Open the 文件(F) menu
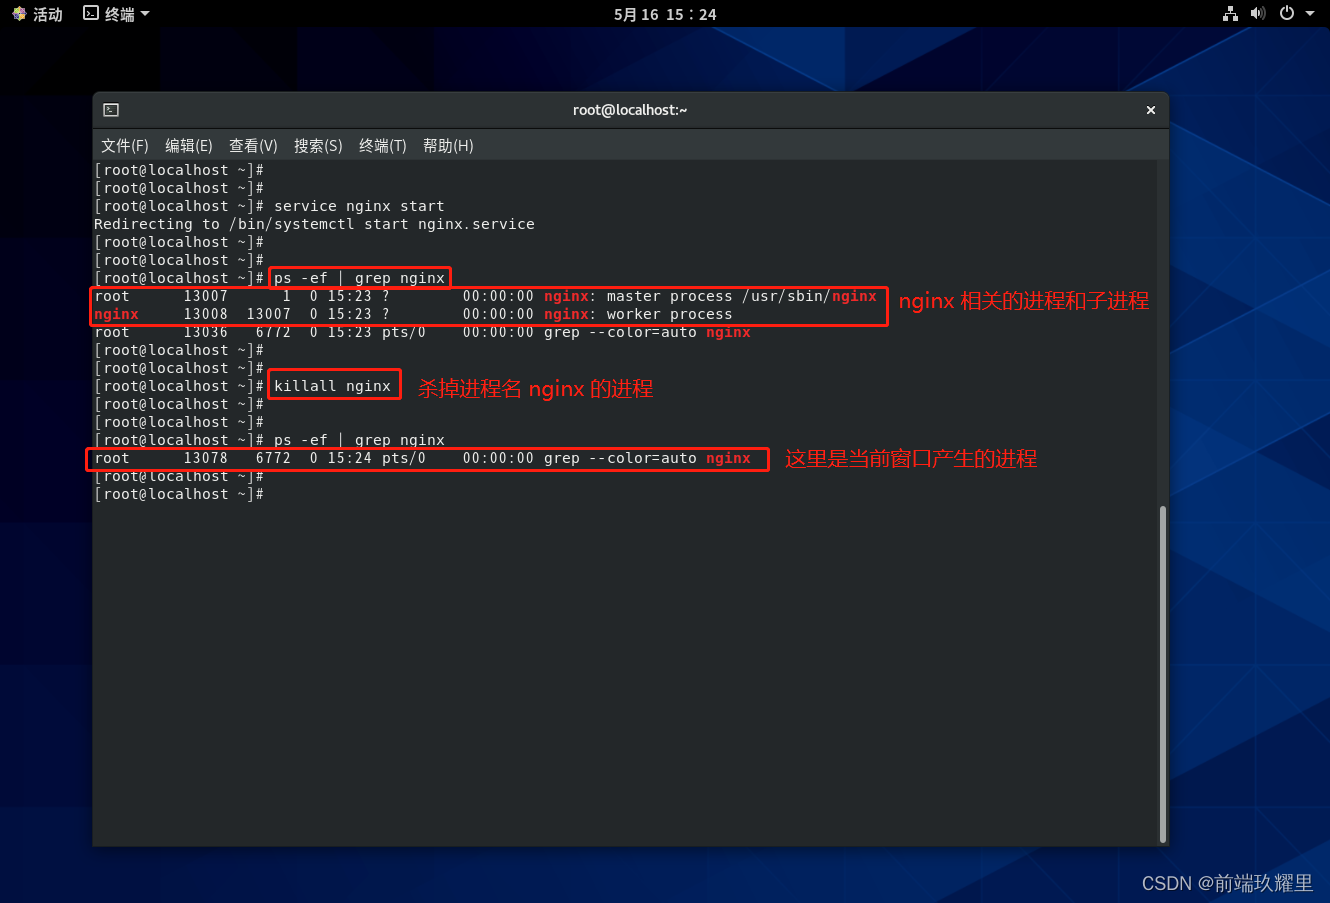Viewport: 1330px width, 903px height. pos(125,146)
